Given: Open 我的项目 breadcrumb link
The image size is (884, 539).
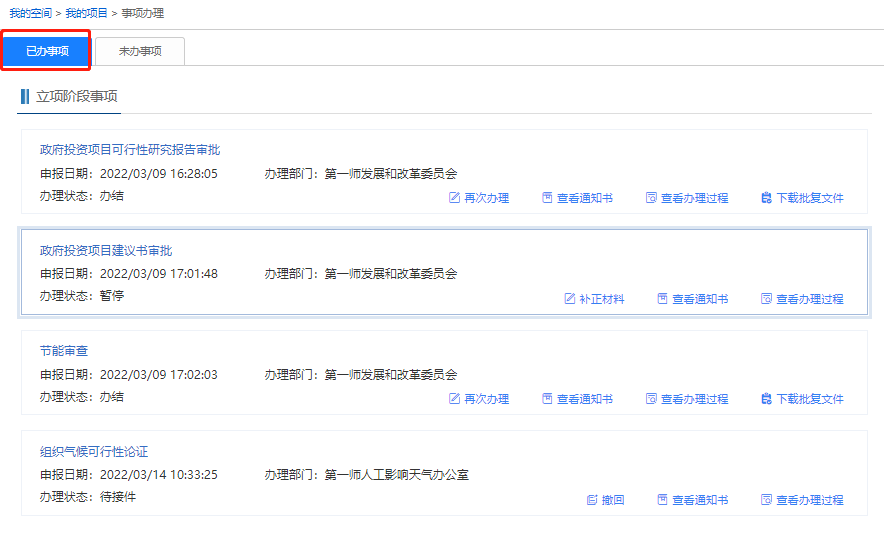Looking at the screenshot, I should point(88,13).
